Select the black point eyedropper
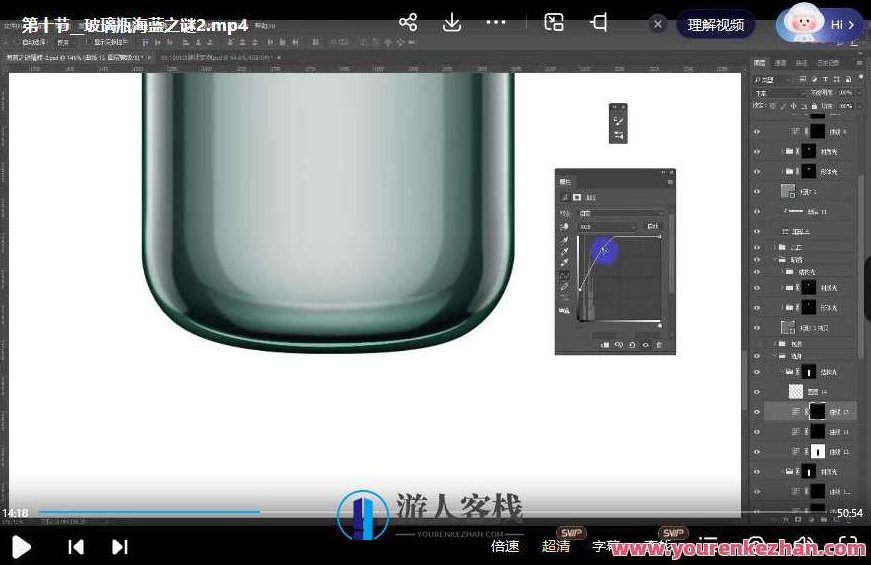 point(565,240)
